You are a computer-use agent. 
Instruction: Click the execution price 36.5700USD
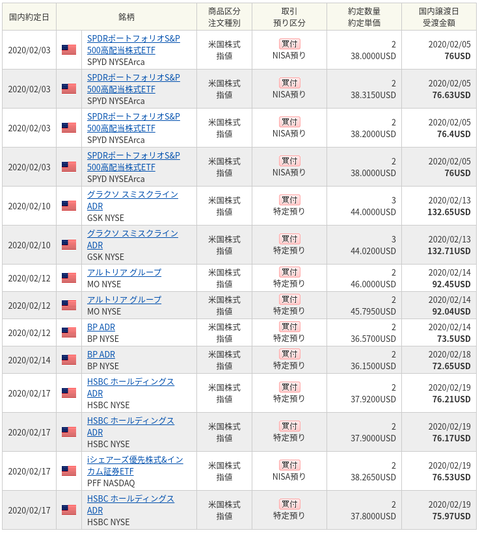pos(373,339)
